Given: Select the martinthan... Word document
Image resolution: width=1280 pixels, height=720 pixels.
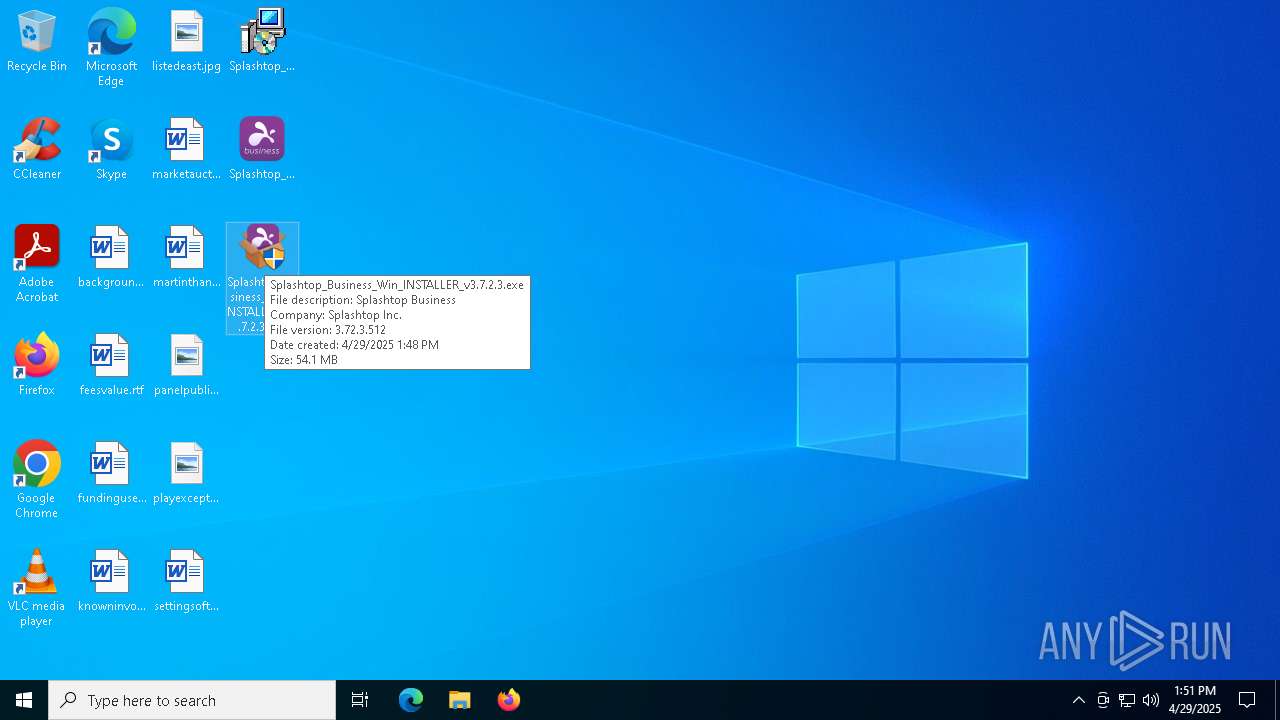Looking at the screenshot, I should [x=186, y=258].
